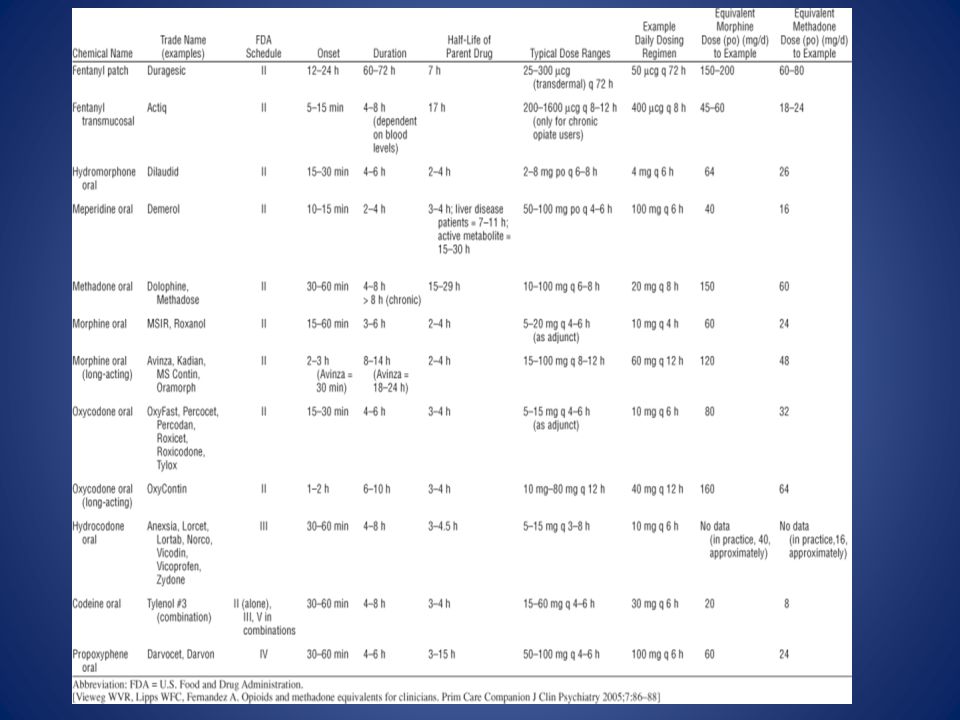
Task: Click the '3–15 h' half-life value
Action: [x=441, y=654]
